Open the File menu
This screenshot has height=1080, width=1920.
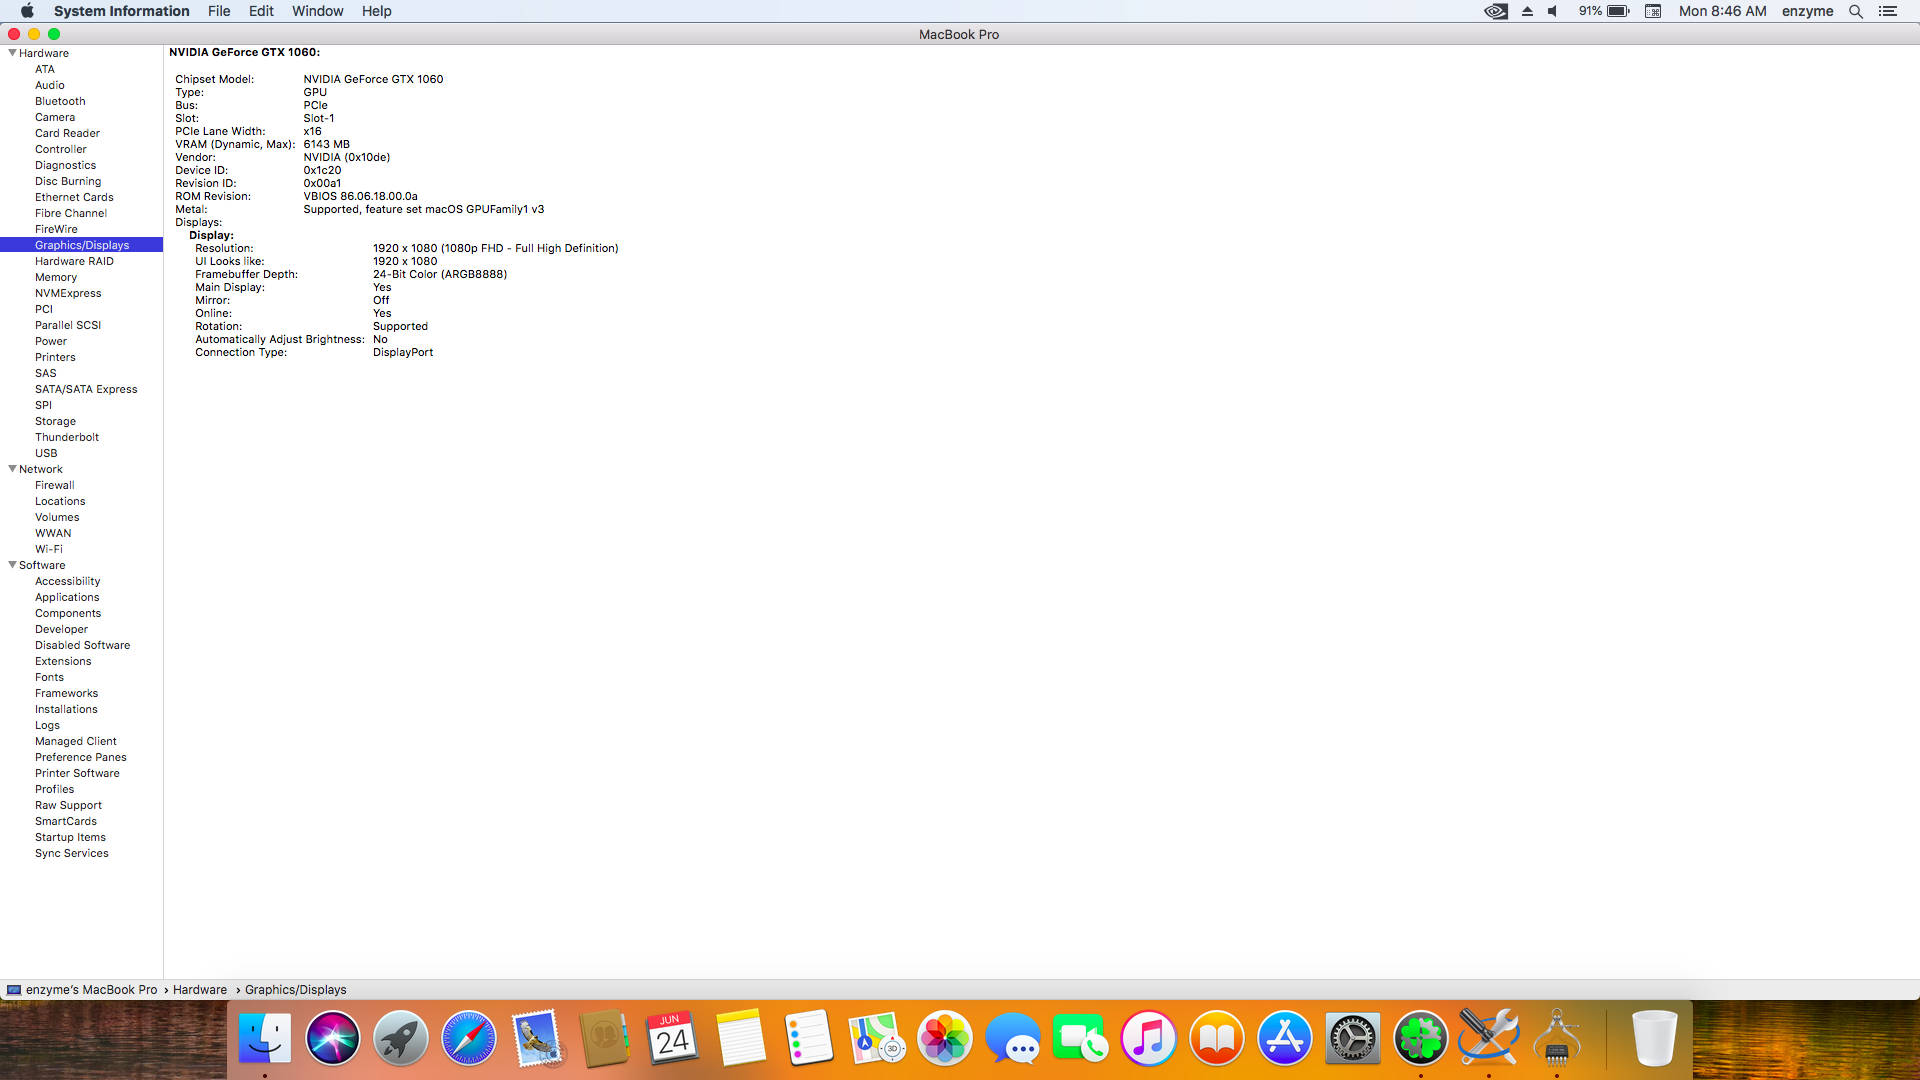click(x=219, y=11)
